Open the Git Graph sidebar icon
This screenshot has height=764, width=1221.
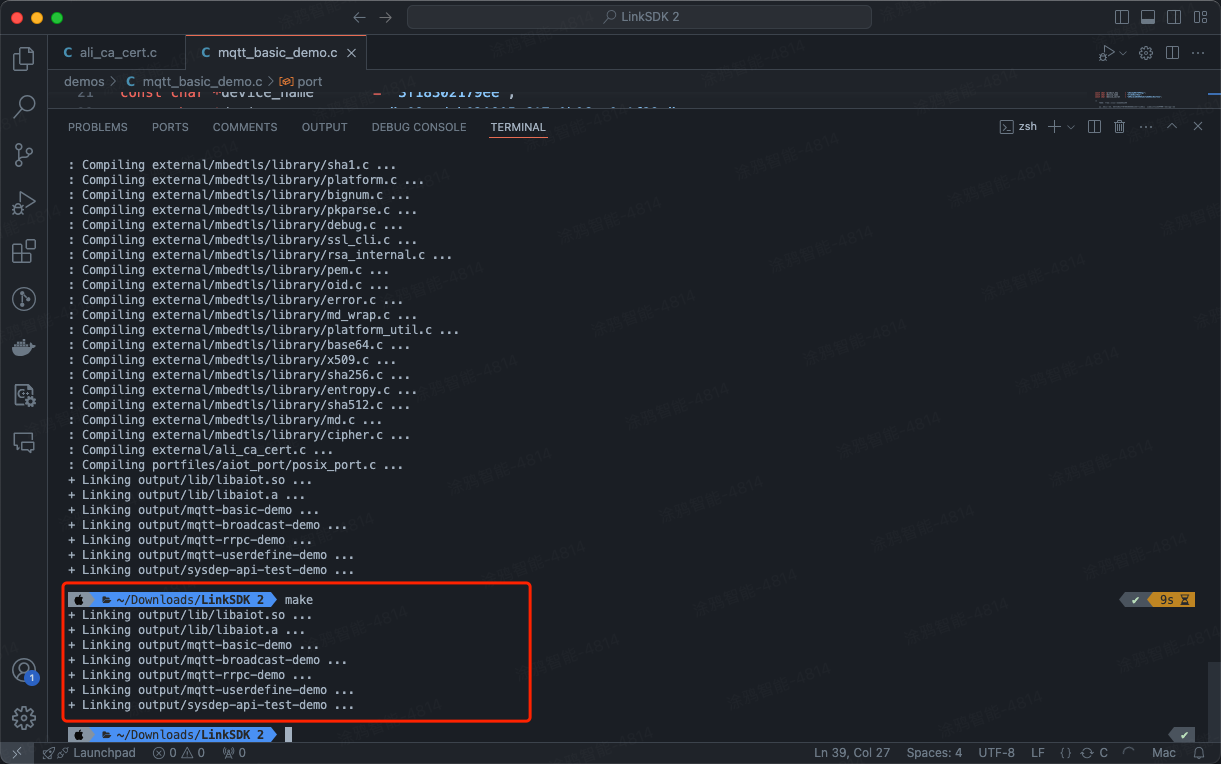24,299
